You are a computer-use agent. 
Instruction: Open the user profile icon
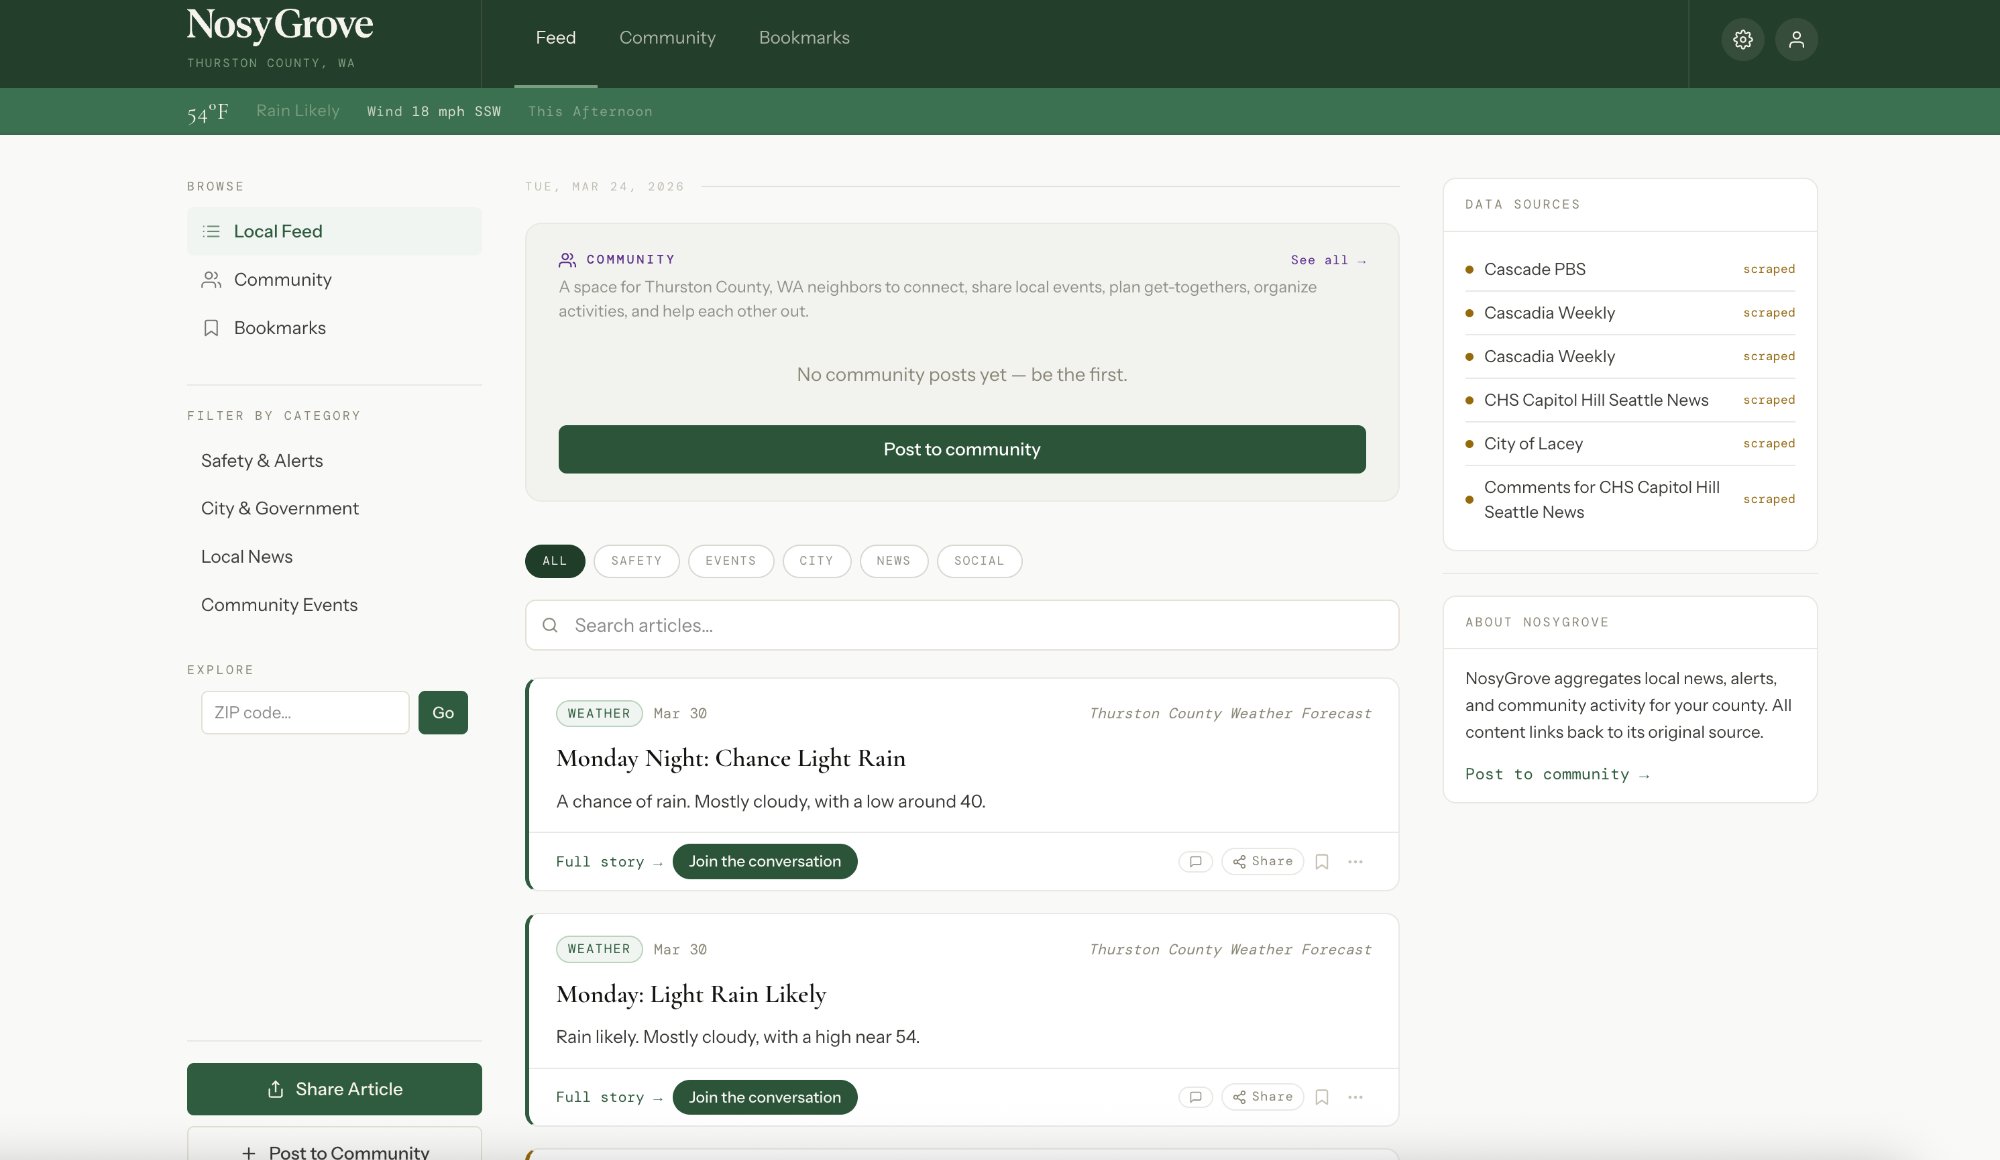[1797, 39]
